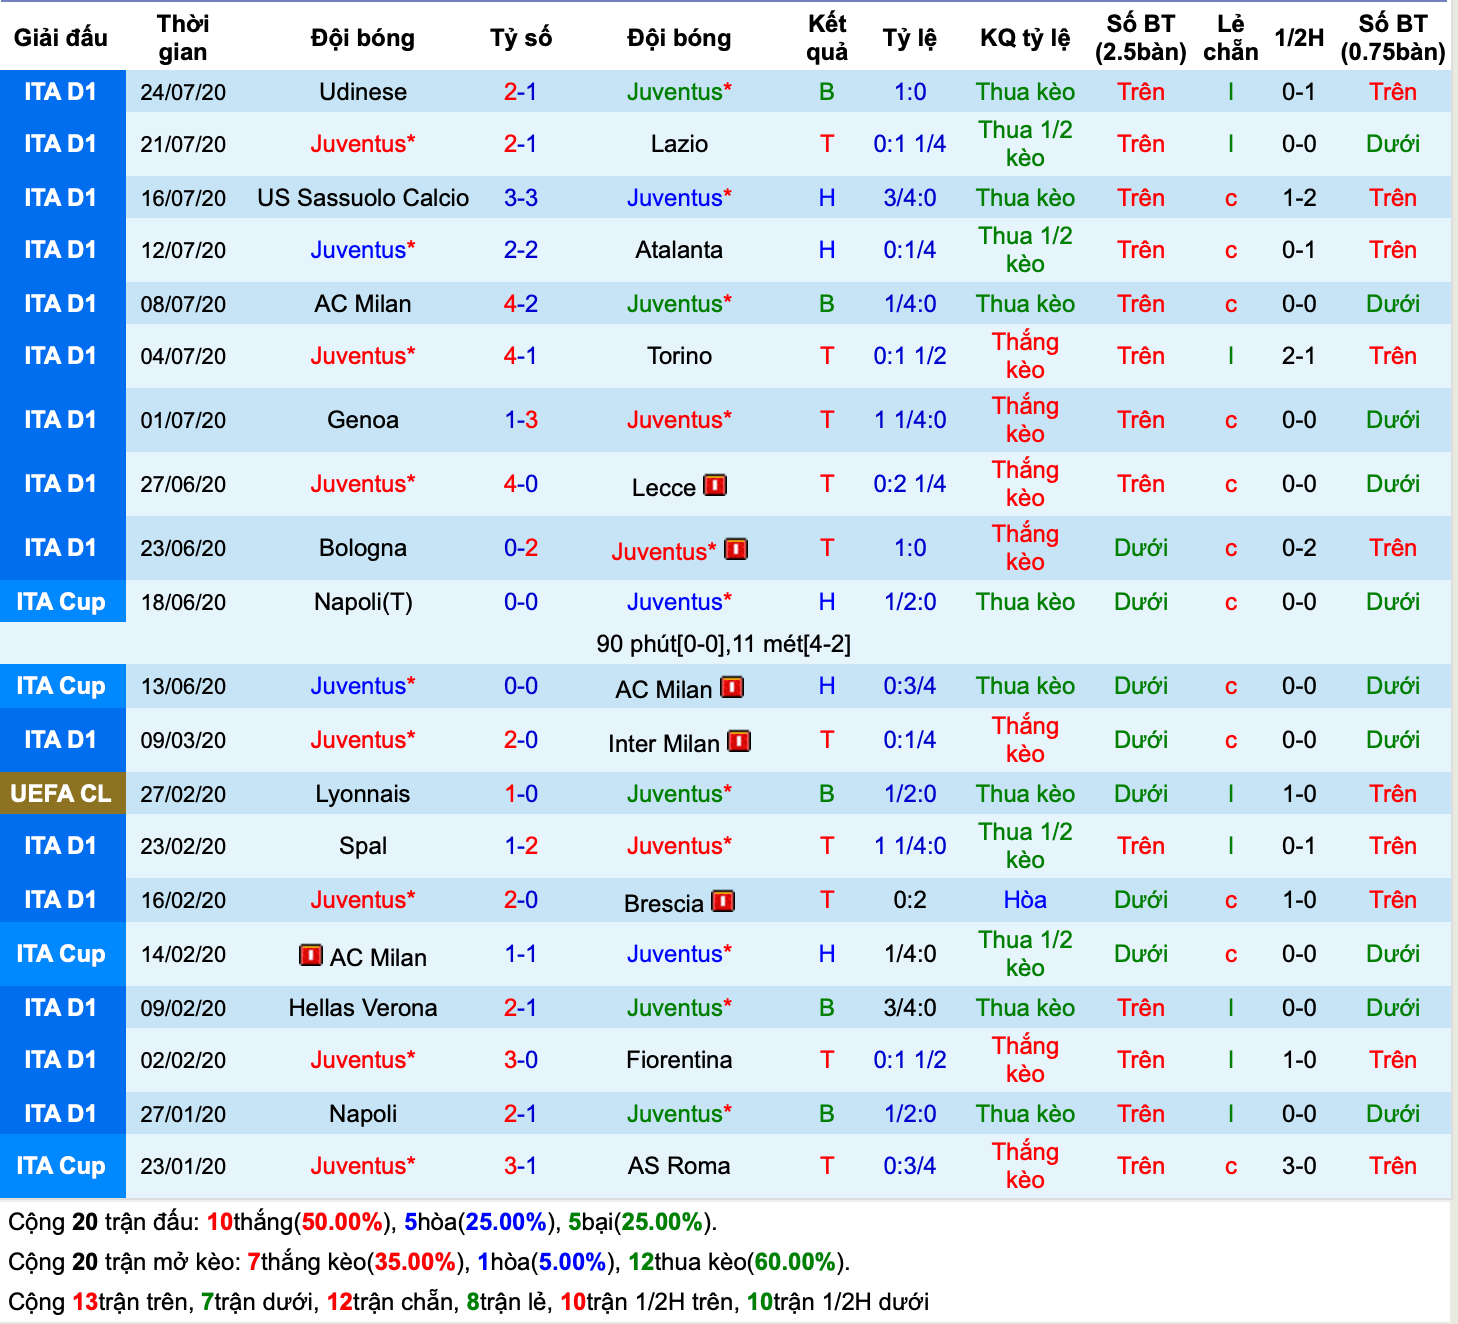
Task: Click the odds '0:2' in Brescia row
Action: (910, 900)
